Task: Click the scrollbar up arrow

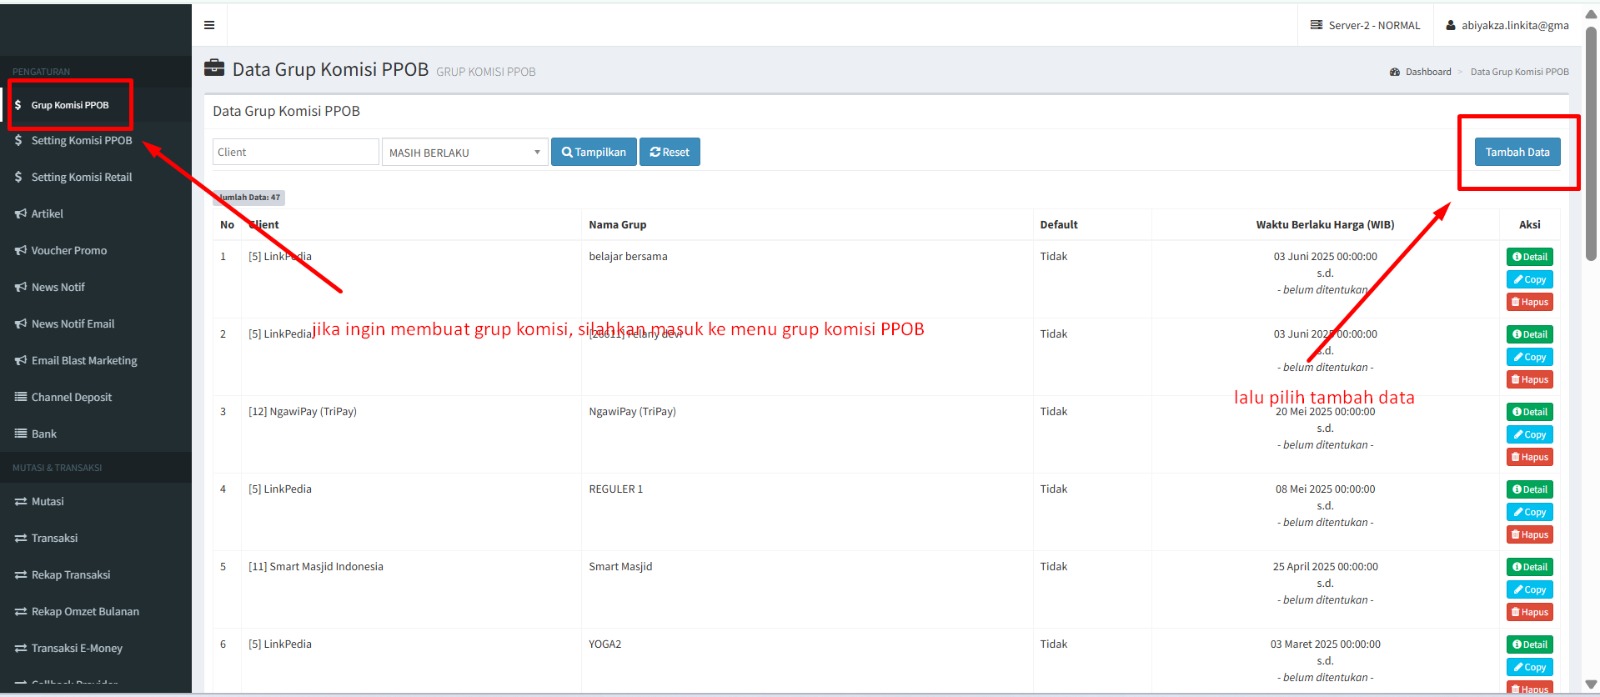Action: tap(1591, 14)
